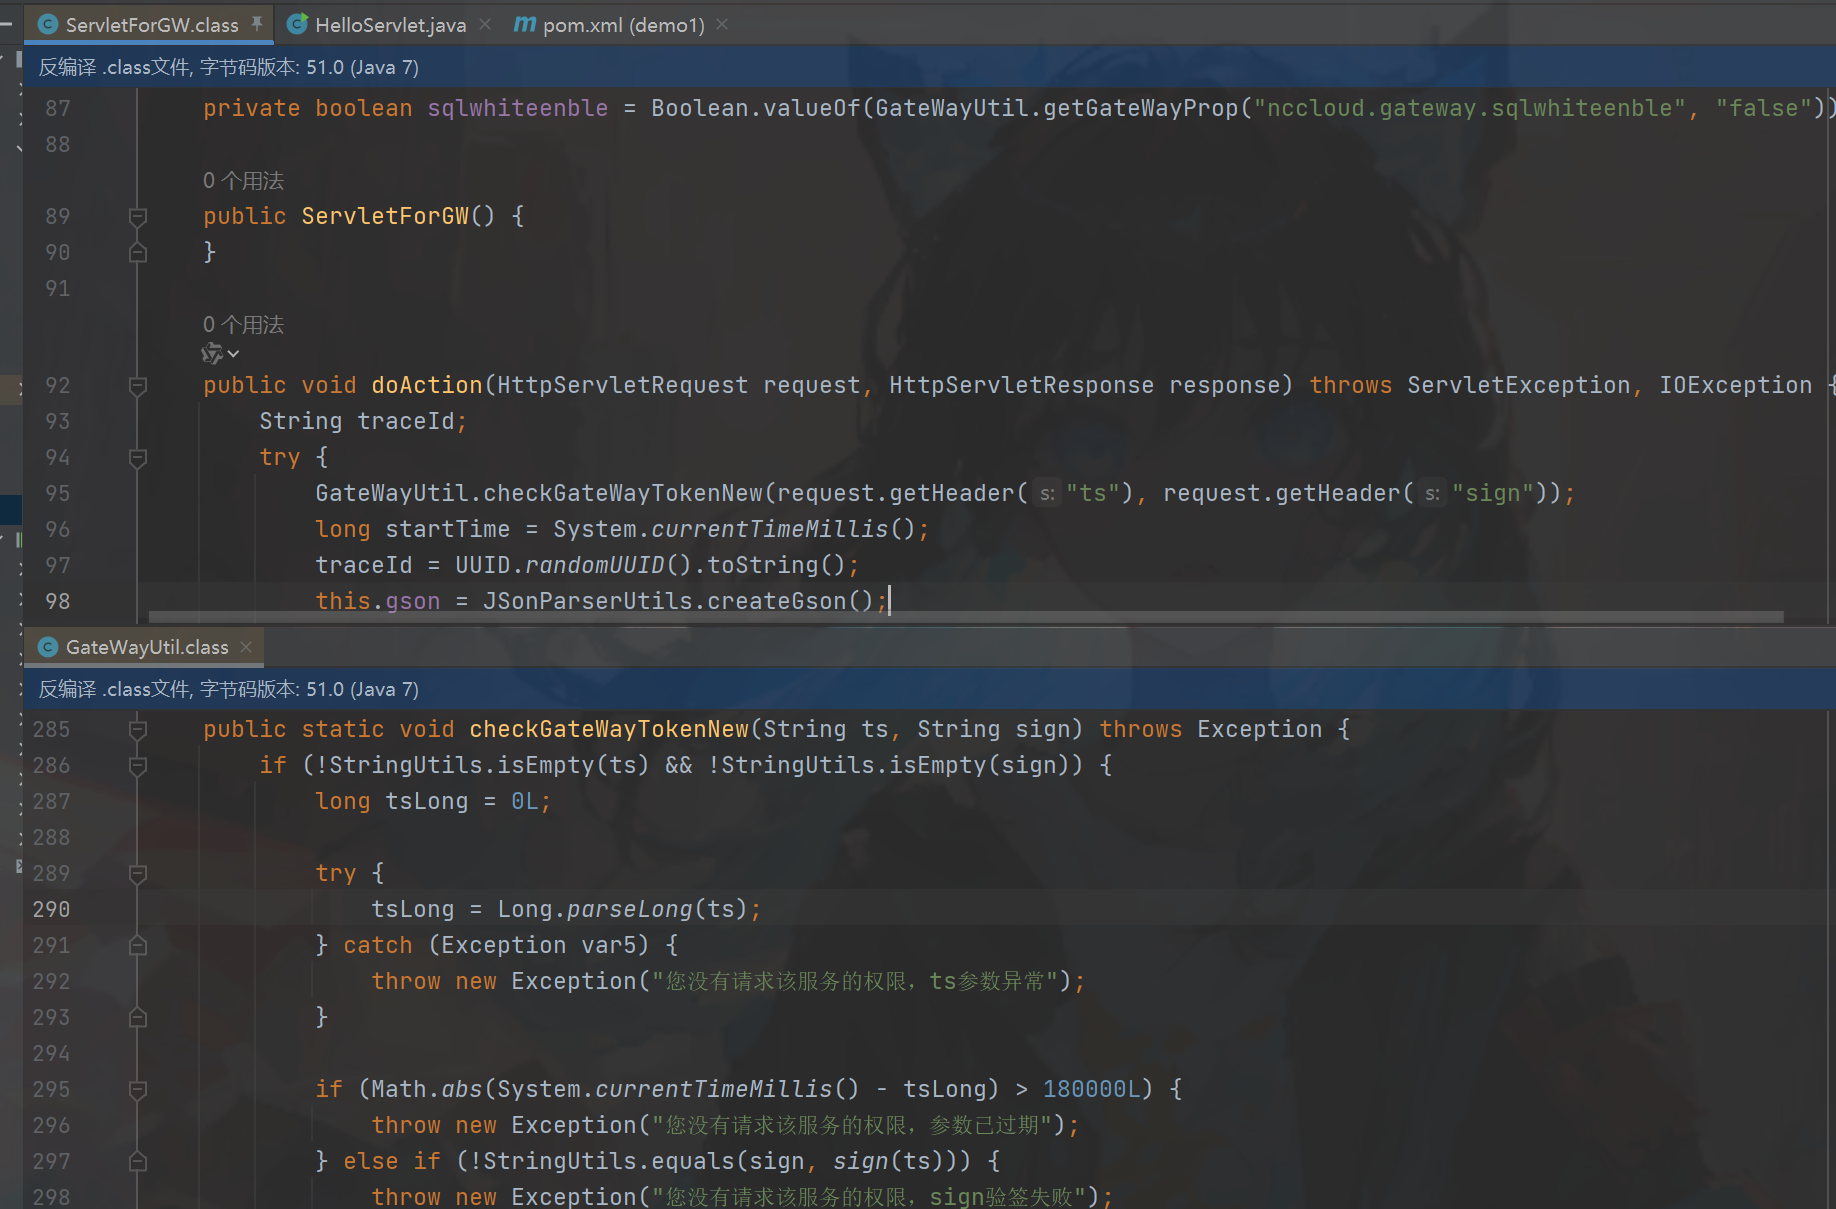1836x1209 pixels.
Task: Open the pom.xml (demo1) tab
Action: [623, 25]
